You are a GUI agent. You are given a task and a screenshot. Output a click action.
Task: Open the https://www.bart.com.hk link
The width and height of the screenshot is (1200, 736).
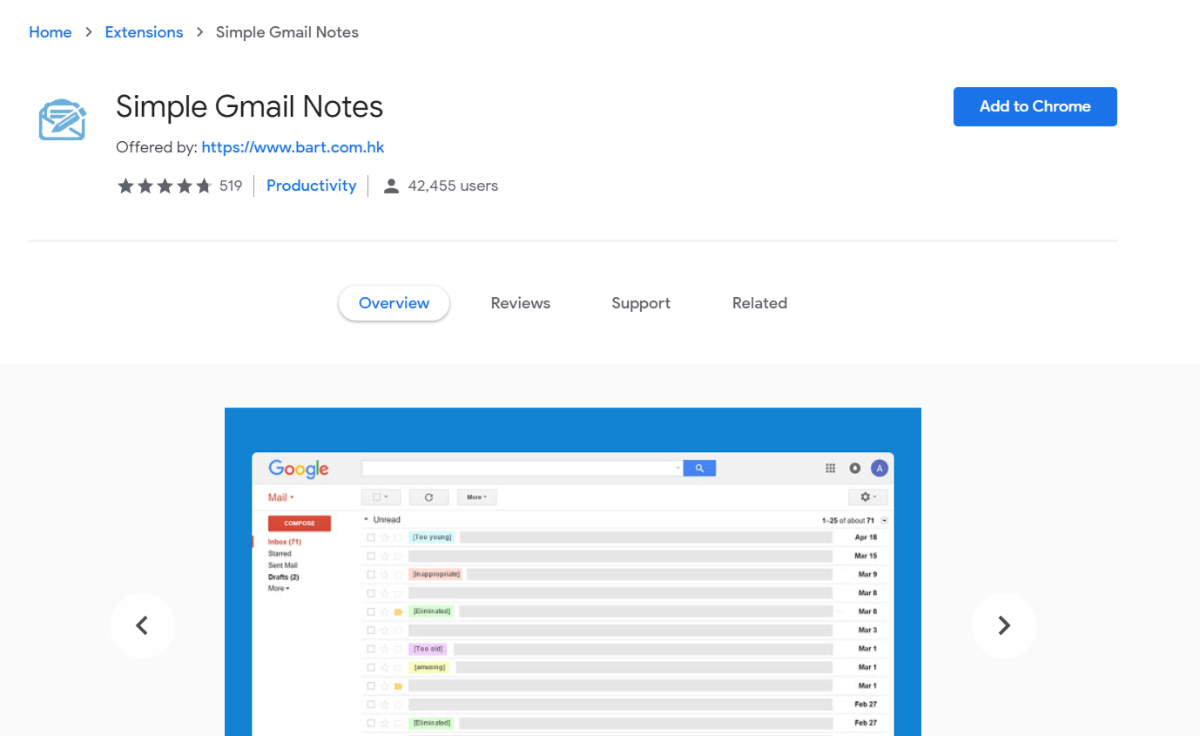(292, 147)
